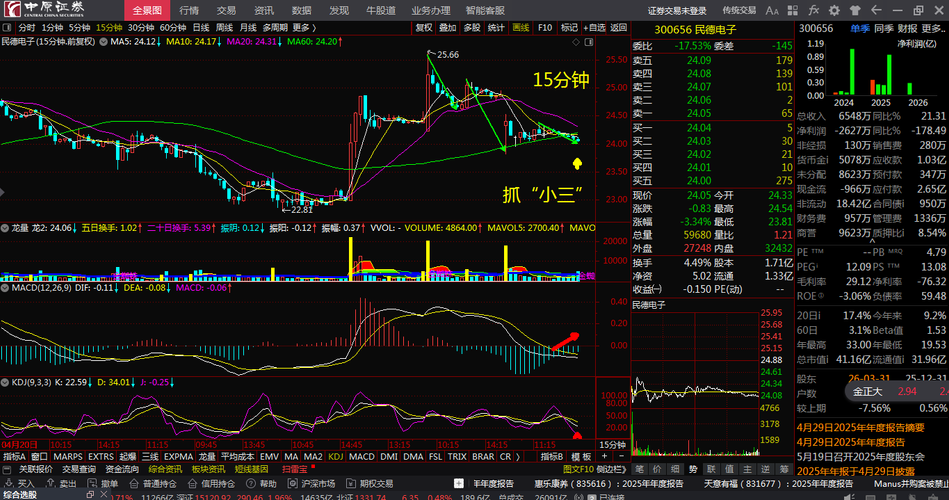
Task: Open KDJ indicator settings round icon
Action: (x=5, y=383)
